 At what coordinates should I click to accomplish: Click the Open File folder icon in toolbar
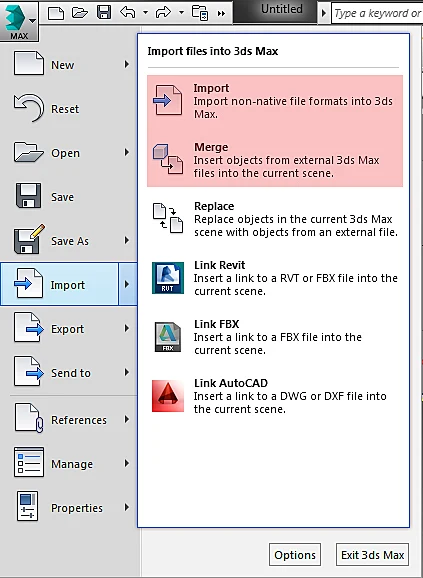80,13
